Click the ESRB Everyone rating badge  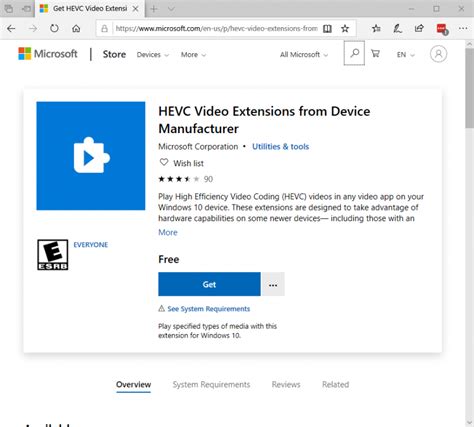(x=53, y=255)
